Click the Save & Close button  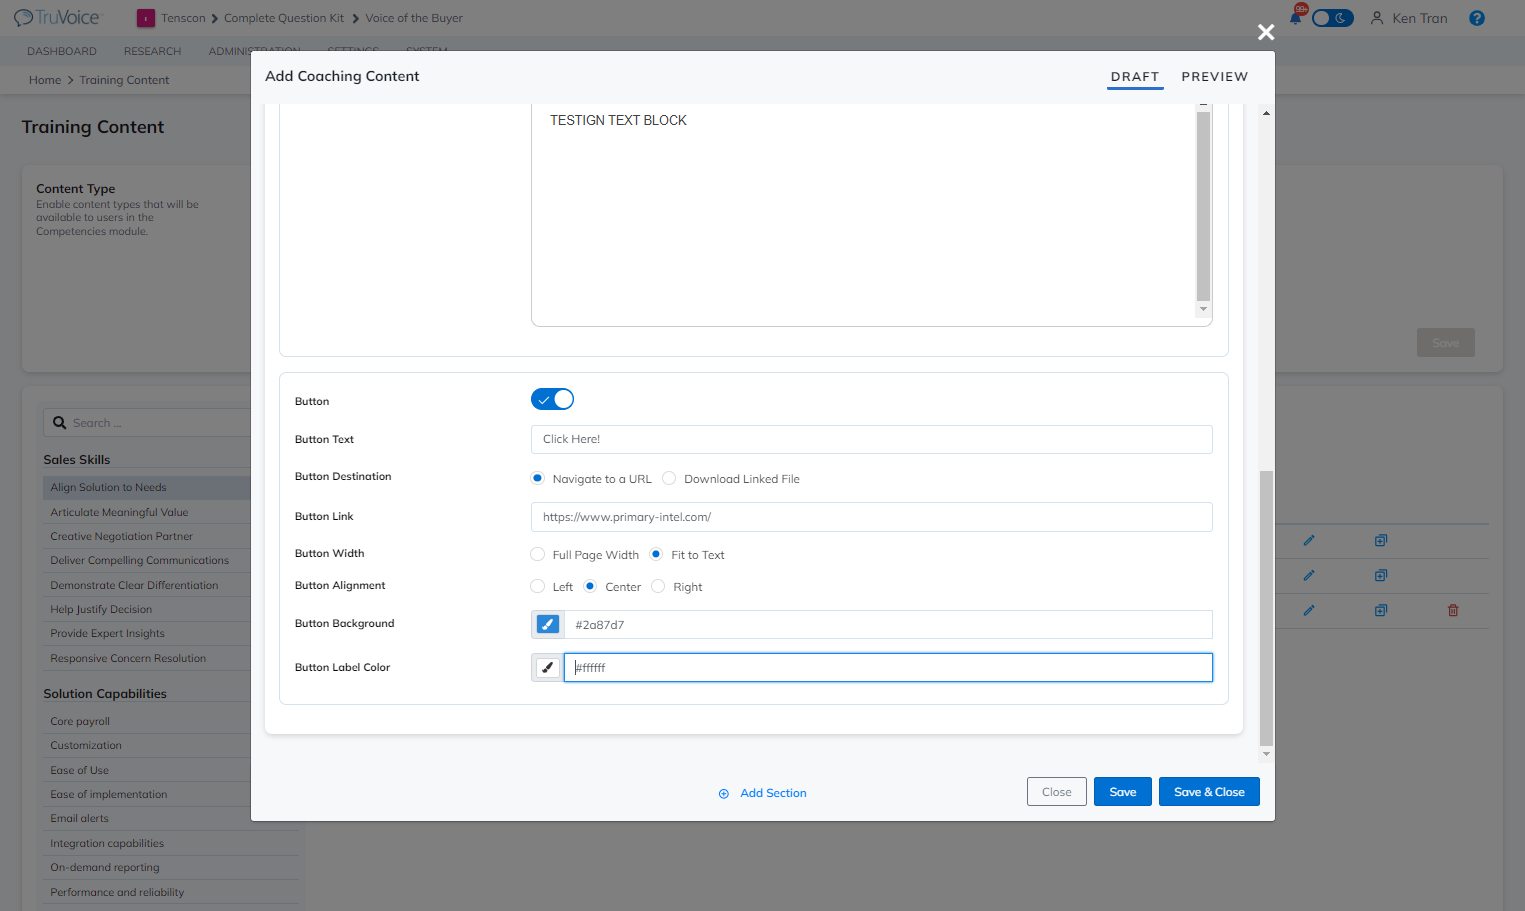[x=1209, y=792]
